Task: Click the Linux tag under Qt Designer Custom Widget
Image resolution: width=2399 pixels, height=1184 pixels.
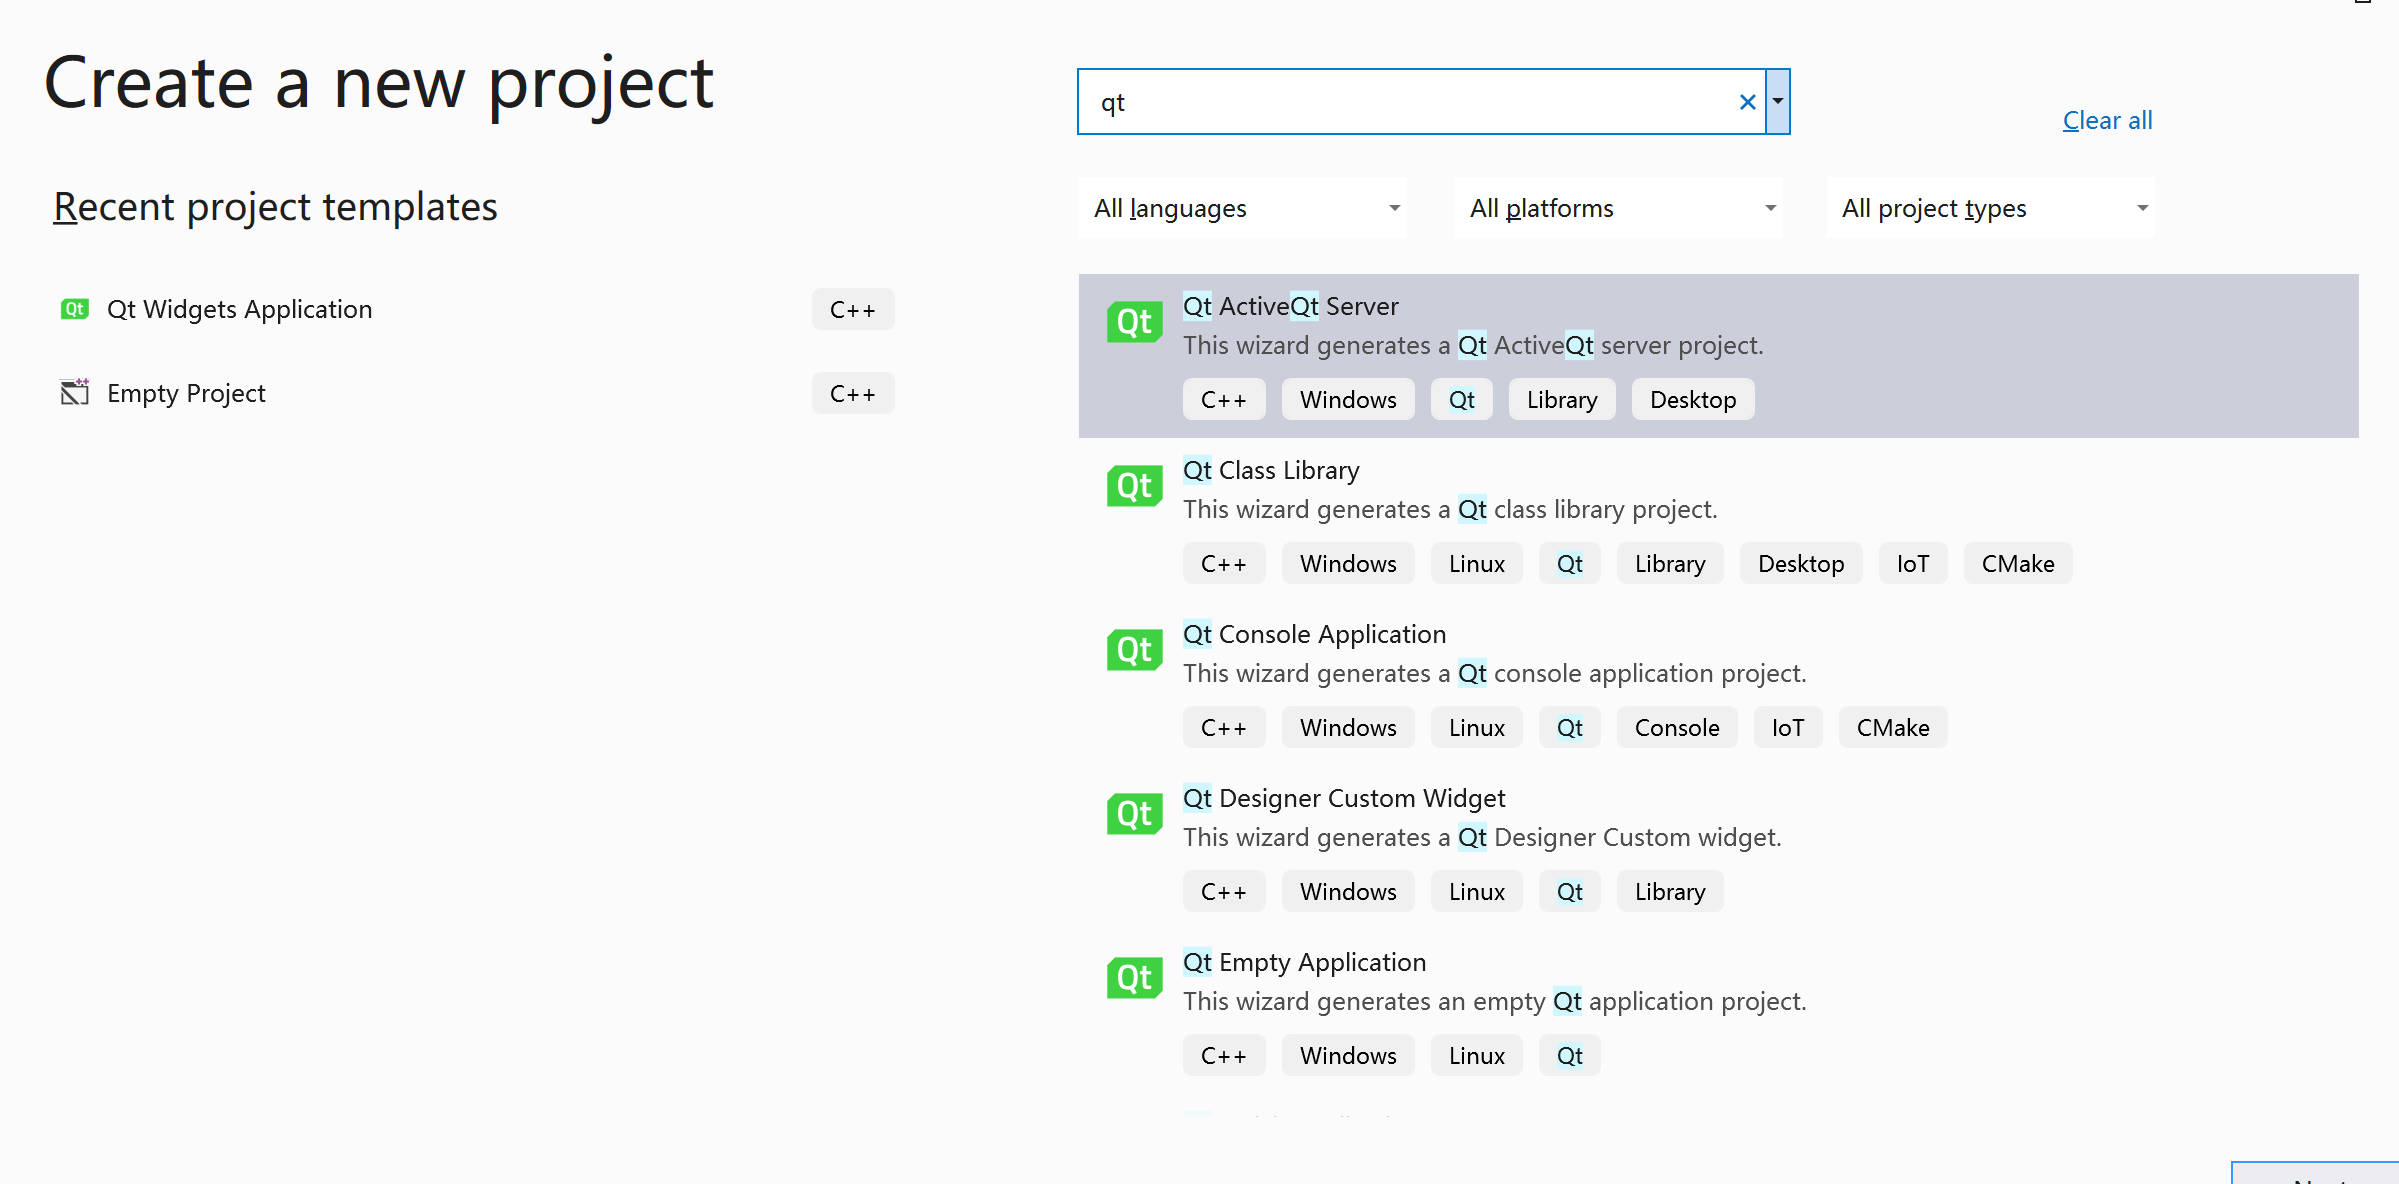Action: 1476,891
